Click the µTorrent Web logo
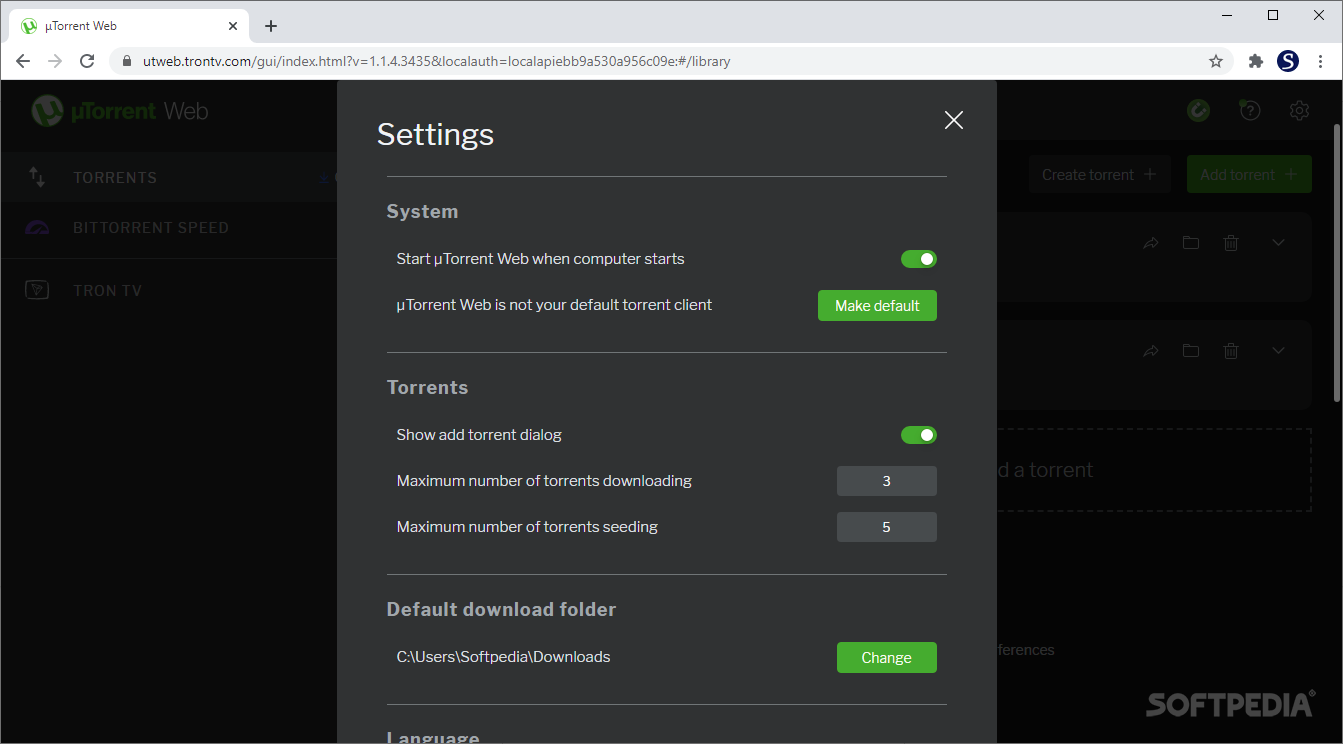Viewport: 1343px width, 744px height. 119,111
